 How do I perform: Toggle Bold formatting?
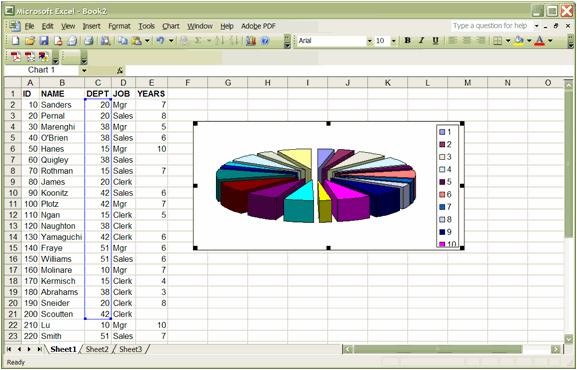pyautogui.click(x=407, y=41)
